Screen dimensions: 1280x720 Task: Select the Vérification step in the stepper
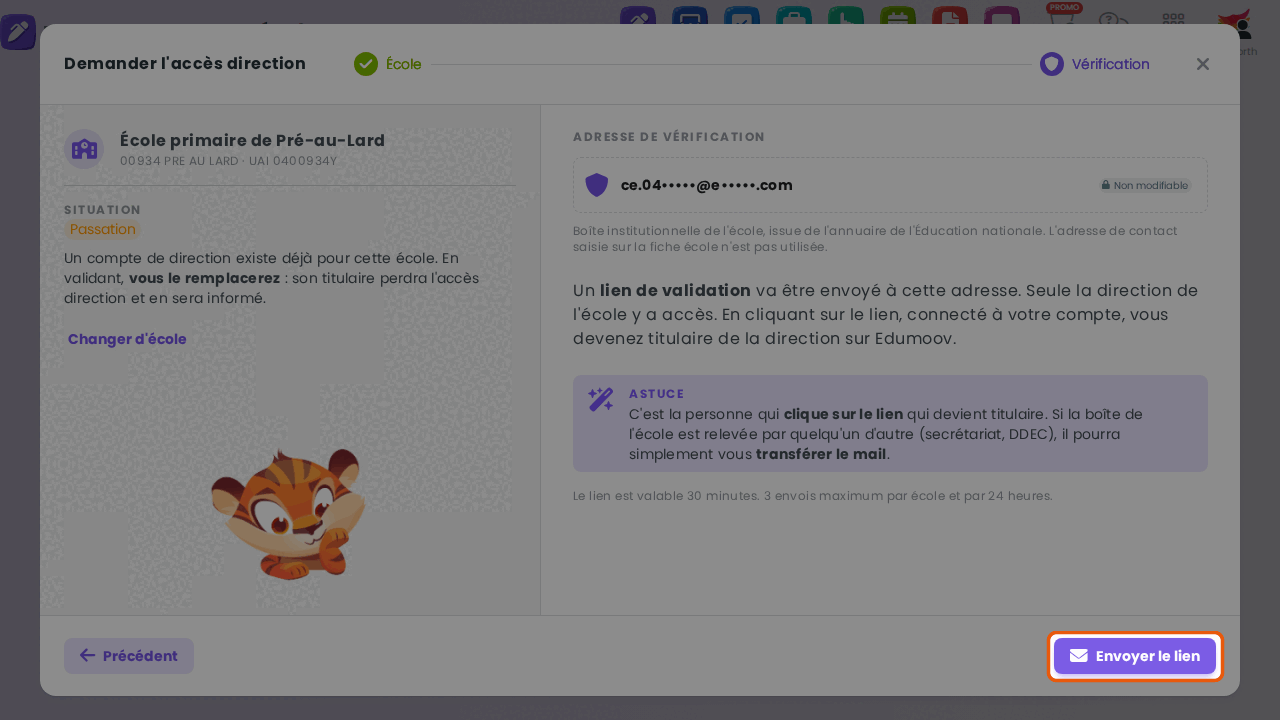pyautogui.click(x=1095, y=64)
